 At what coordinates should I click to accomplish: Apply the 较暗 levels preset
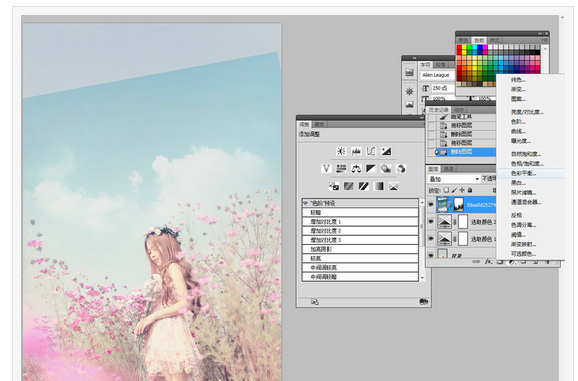[360, 212]
